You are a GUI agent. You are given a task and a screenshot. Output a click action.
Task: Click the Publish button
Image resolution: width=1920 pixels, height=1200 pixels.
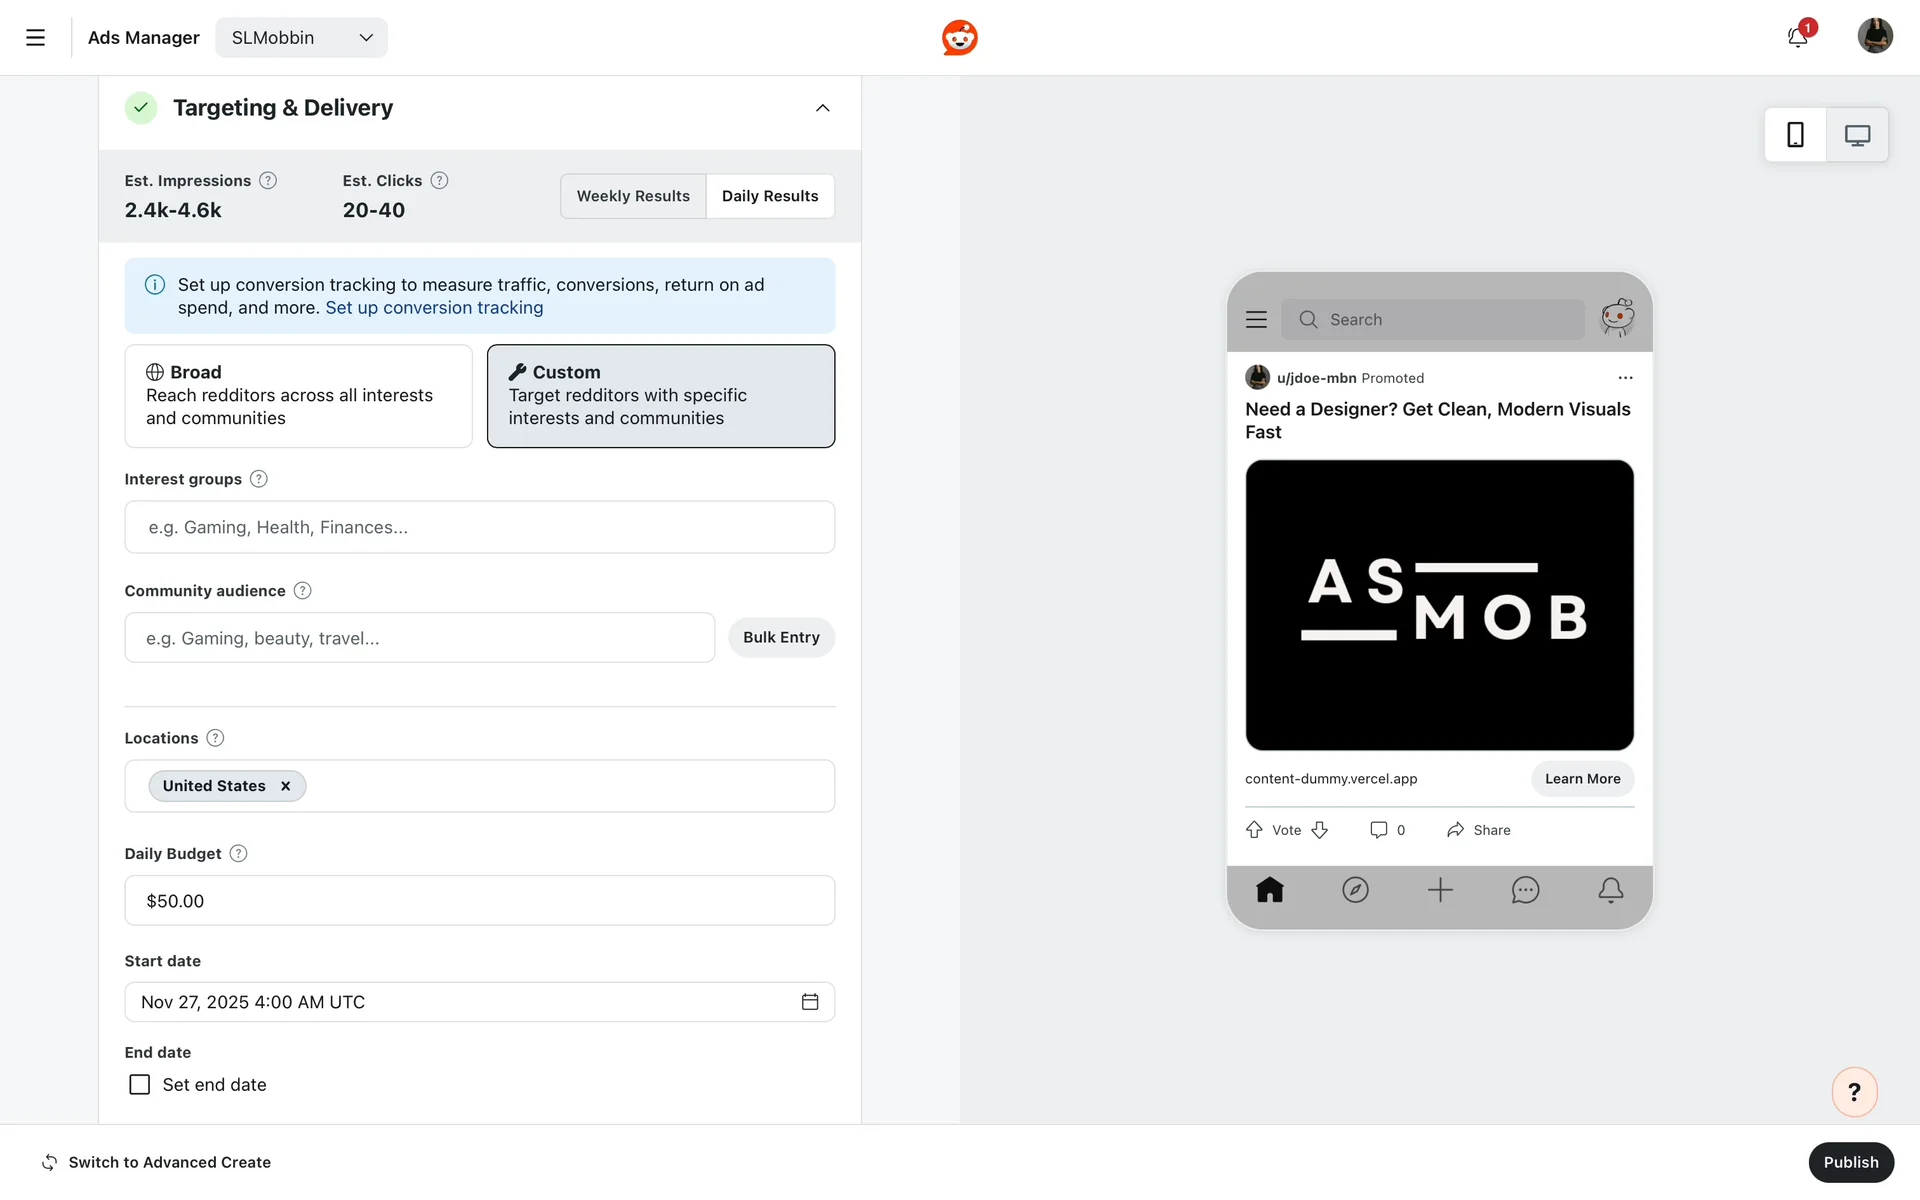(1850, 1162)
